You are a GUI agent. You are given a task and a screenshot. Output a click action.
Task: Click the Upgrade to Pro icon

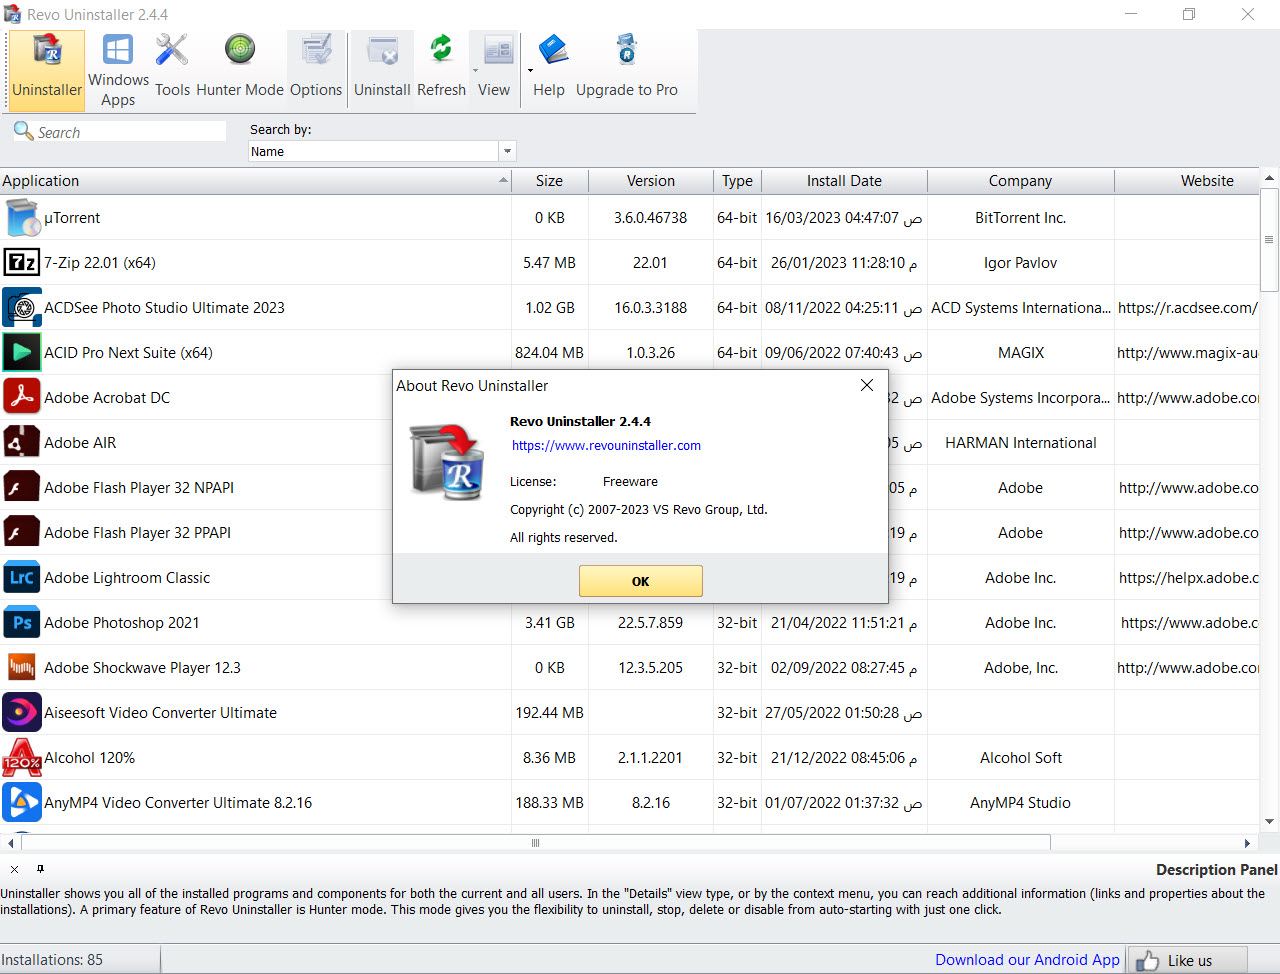pos(626,50)
